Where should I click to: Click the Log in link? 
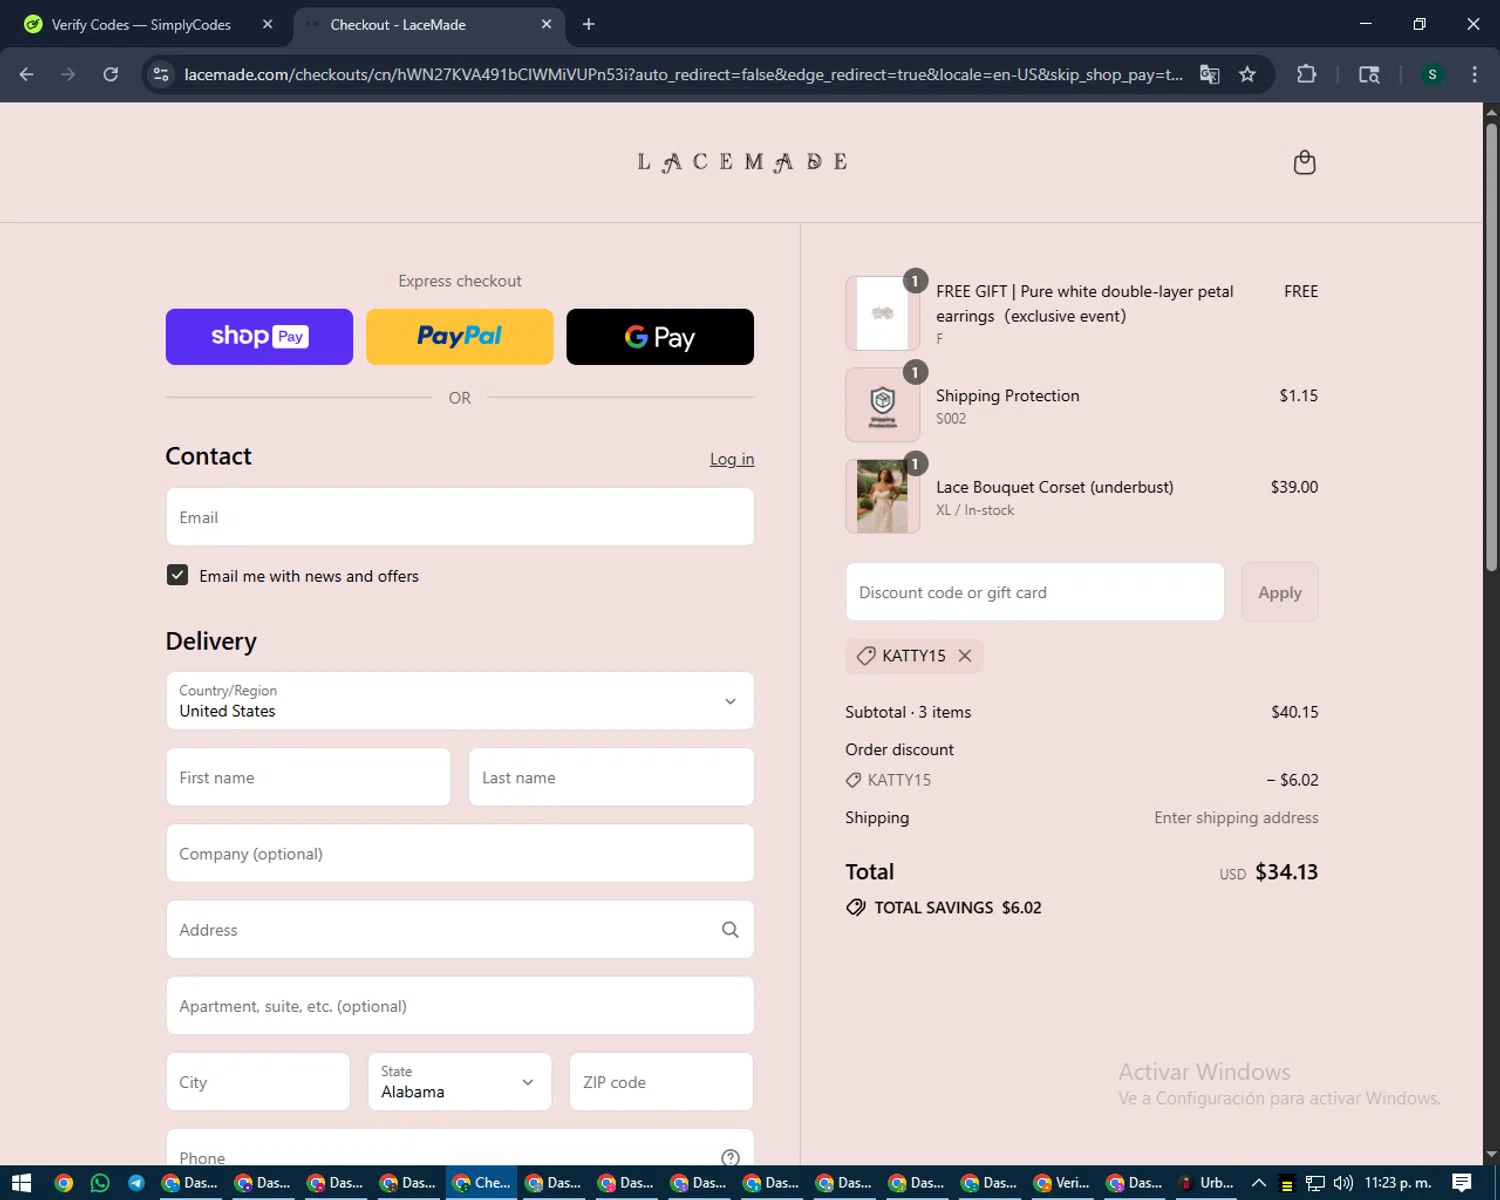[732, 459]
